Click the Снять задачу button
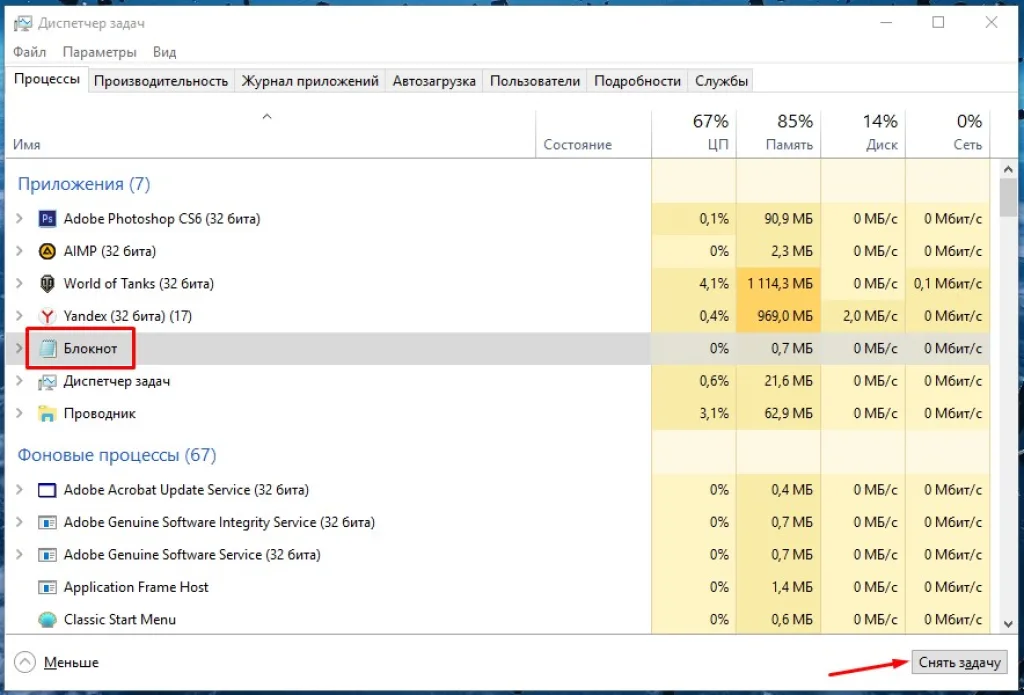The width and height of the screenshot is (1024, 695). click(x=959, y=662)
